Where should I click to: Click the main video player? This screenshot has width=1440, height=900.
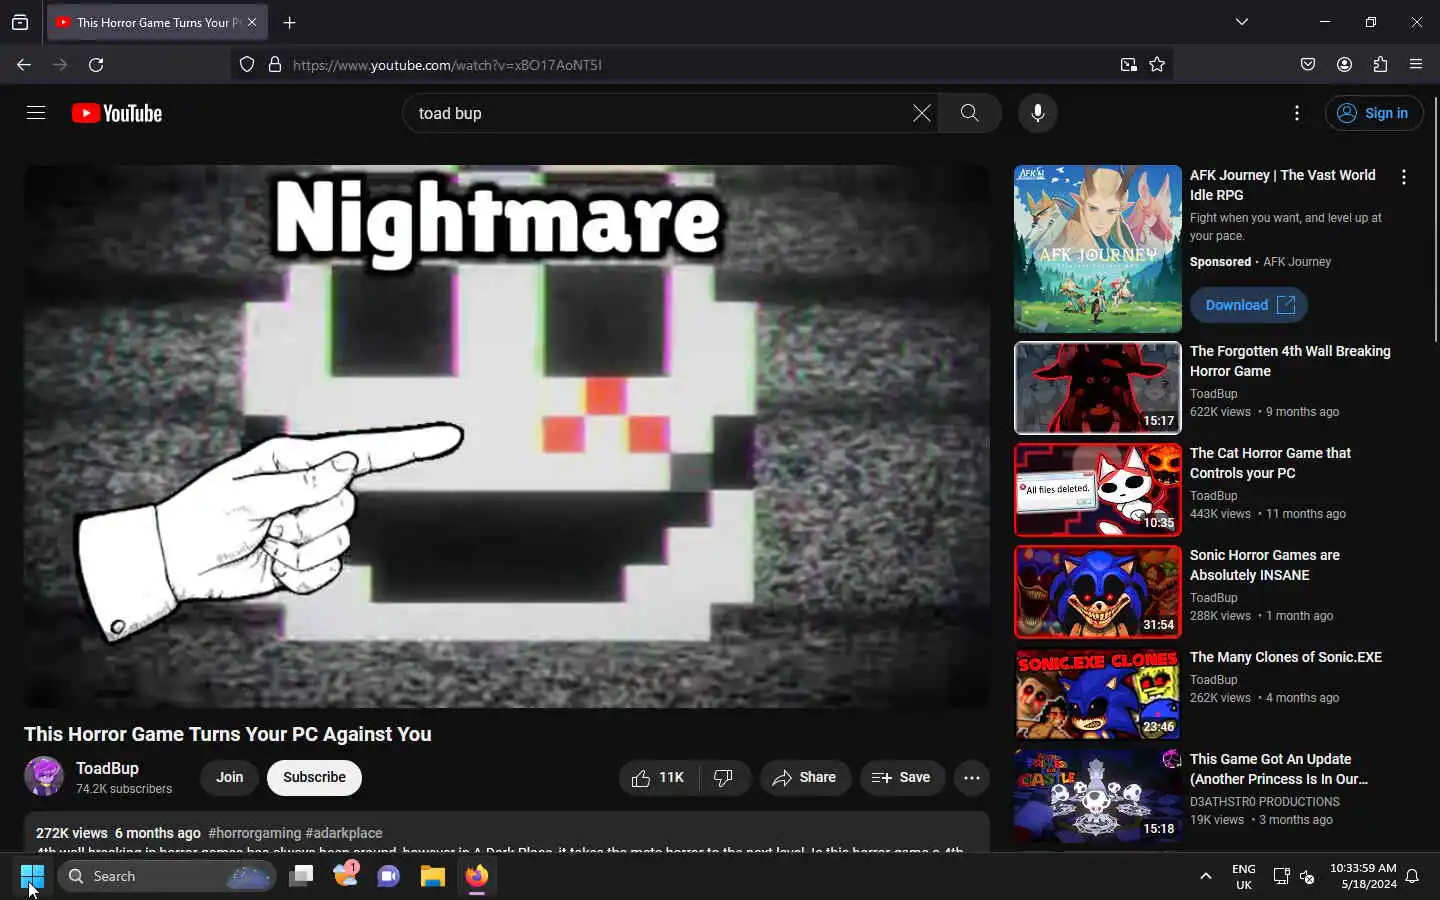coord(507,436)
